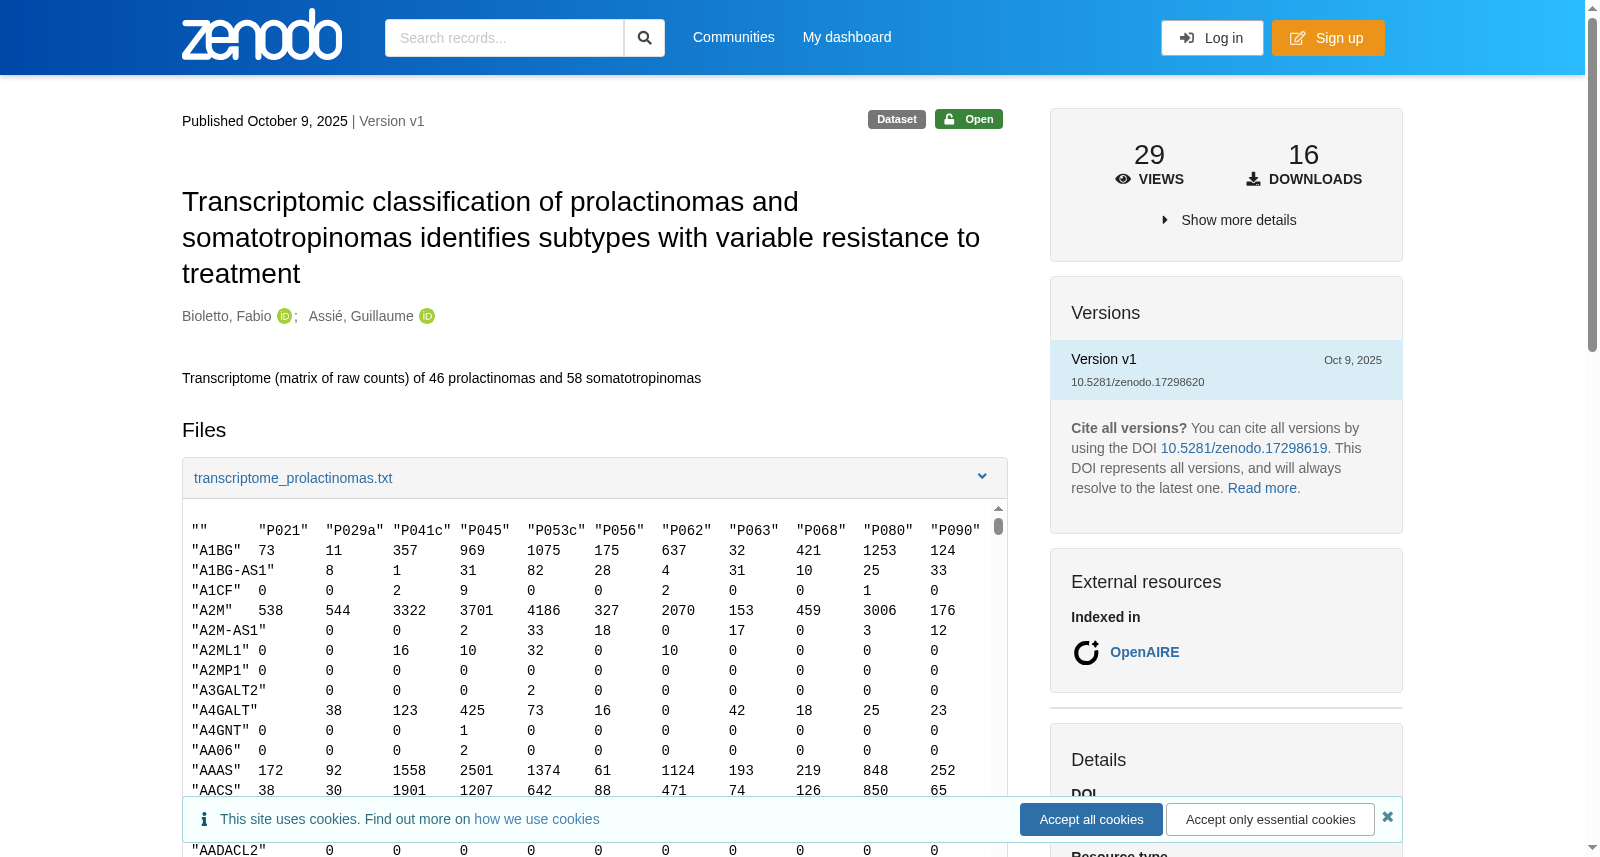Click the cookie banner info icon
The width and height of the screenshot is (1600, 857).
[204, 819]
